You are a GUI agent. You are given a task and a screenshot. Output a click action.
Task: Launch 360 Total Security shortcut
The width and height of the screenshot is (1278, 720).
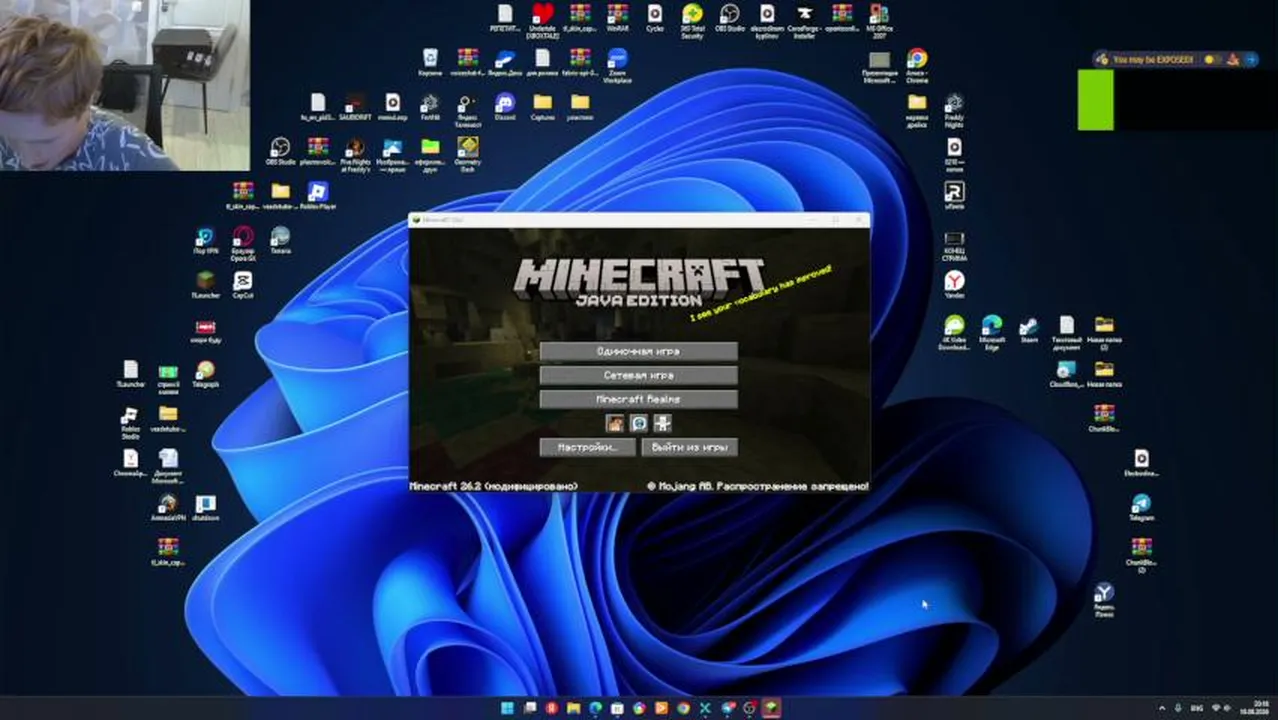(692, 20)
